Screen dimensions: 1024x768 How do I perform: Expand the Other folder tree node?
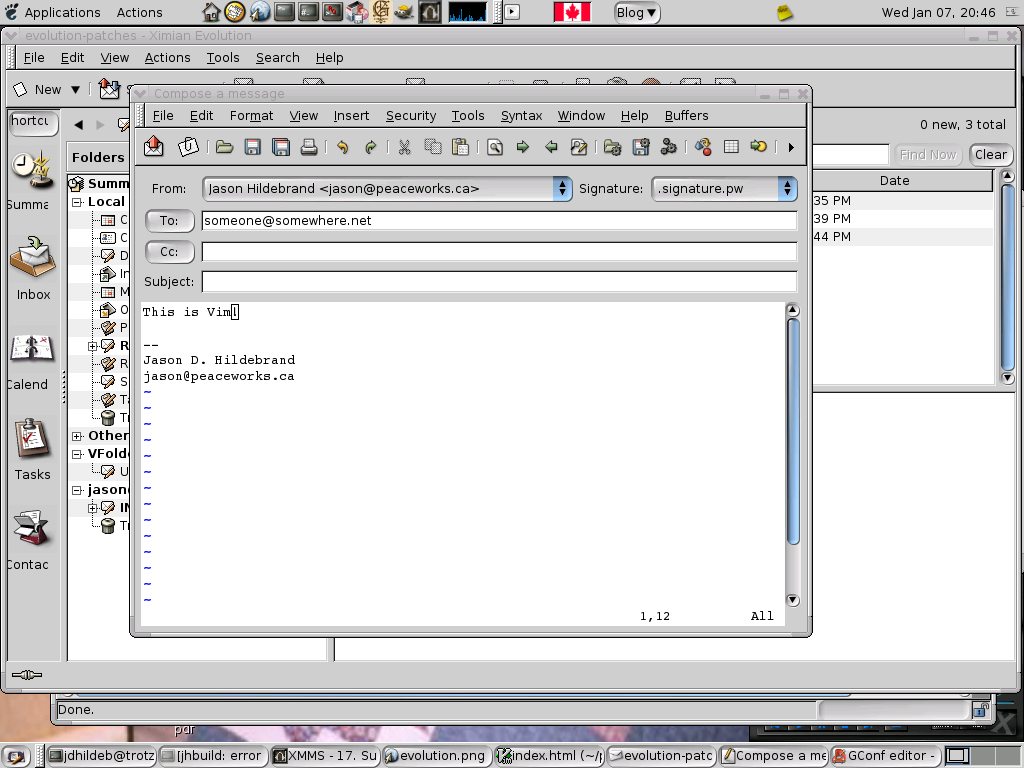[77, 436]
